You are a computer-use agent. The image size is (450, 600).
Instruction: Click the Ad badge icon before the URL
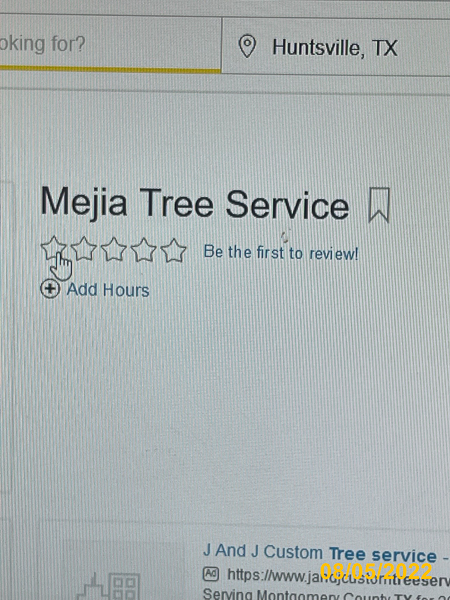210,574
